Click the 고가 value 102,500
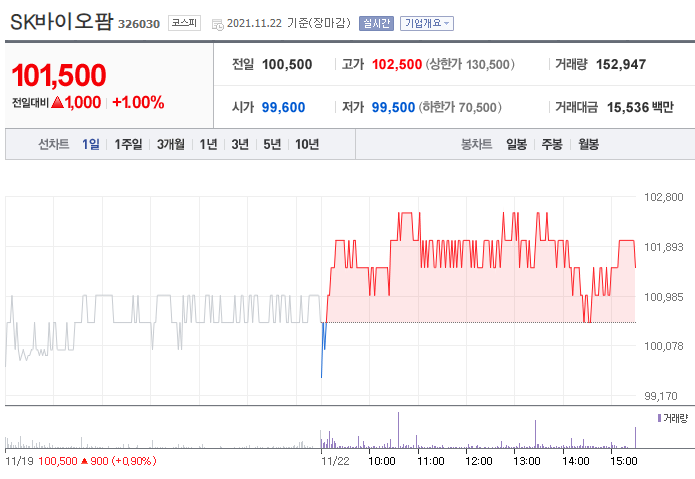The image size is (695, 479). coord(397,64)
